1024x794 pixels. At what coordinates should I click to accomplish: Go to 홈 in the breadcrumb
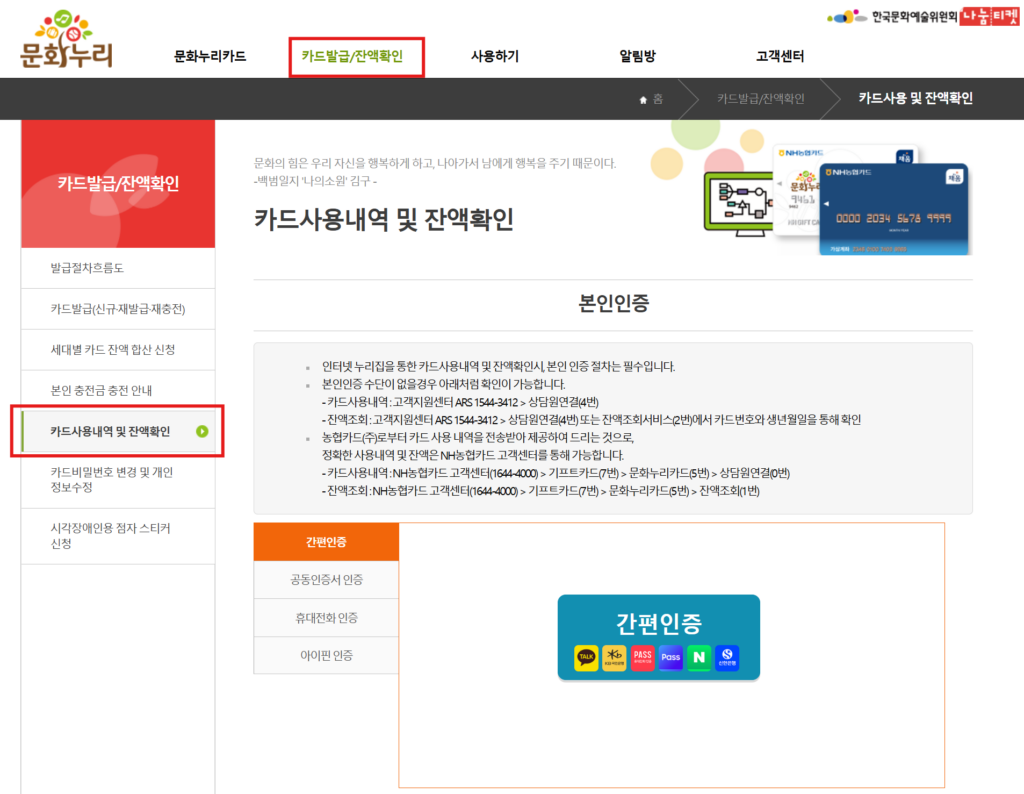point(658,99)
